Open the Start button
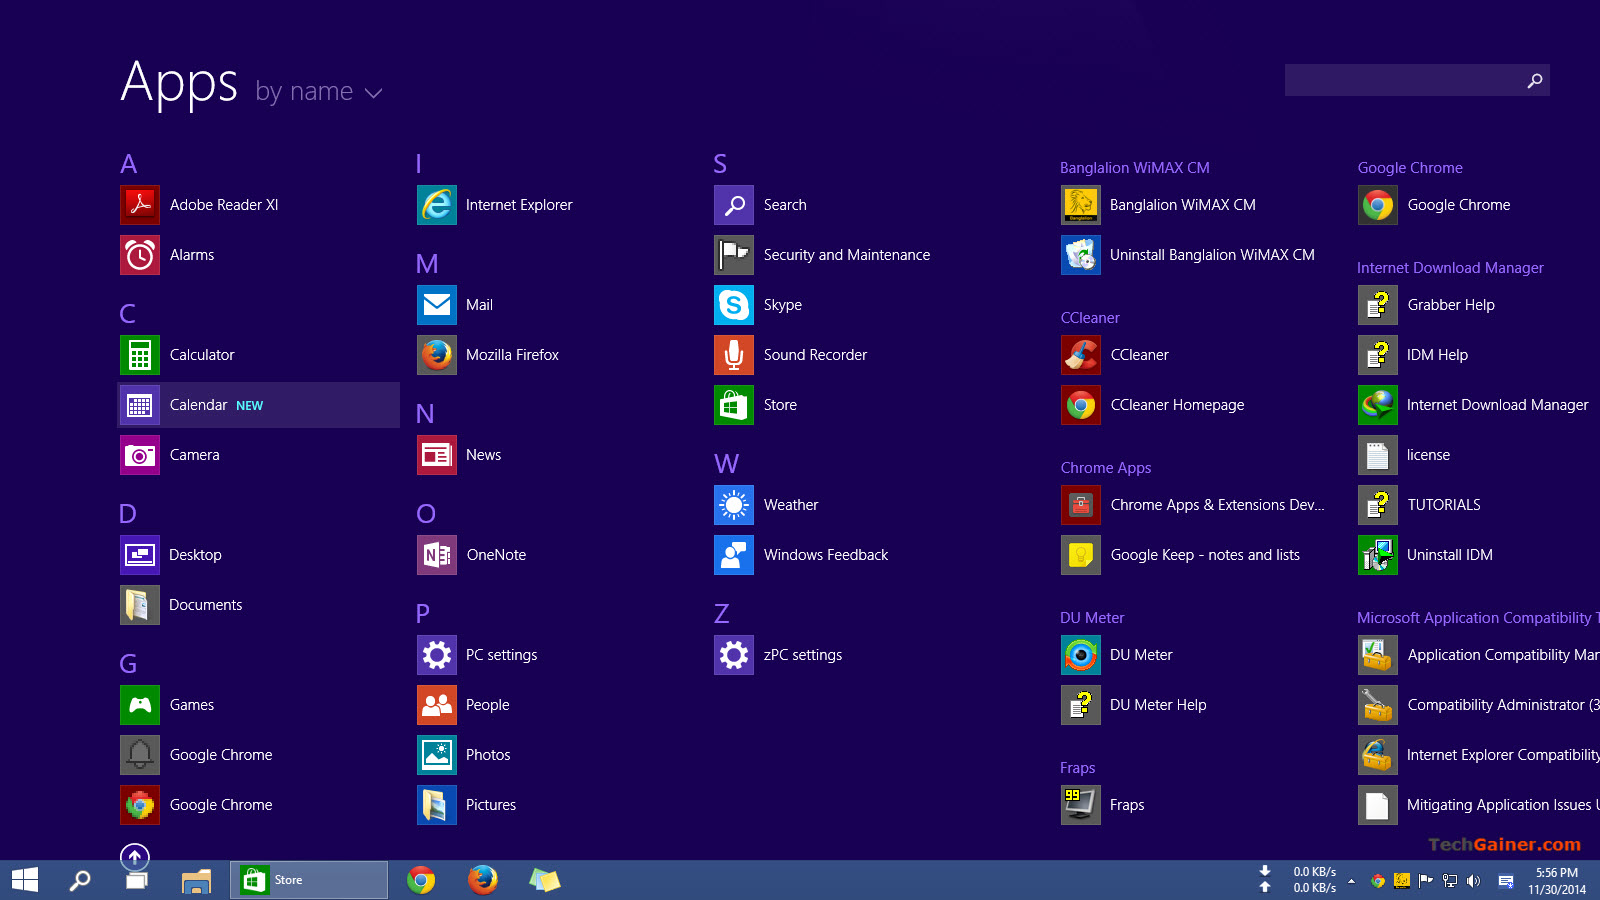Image resolution: width=1600 pixels, height=900 pixels. (22, 880)
